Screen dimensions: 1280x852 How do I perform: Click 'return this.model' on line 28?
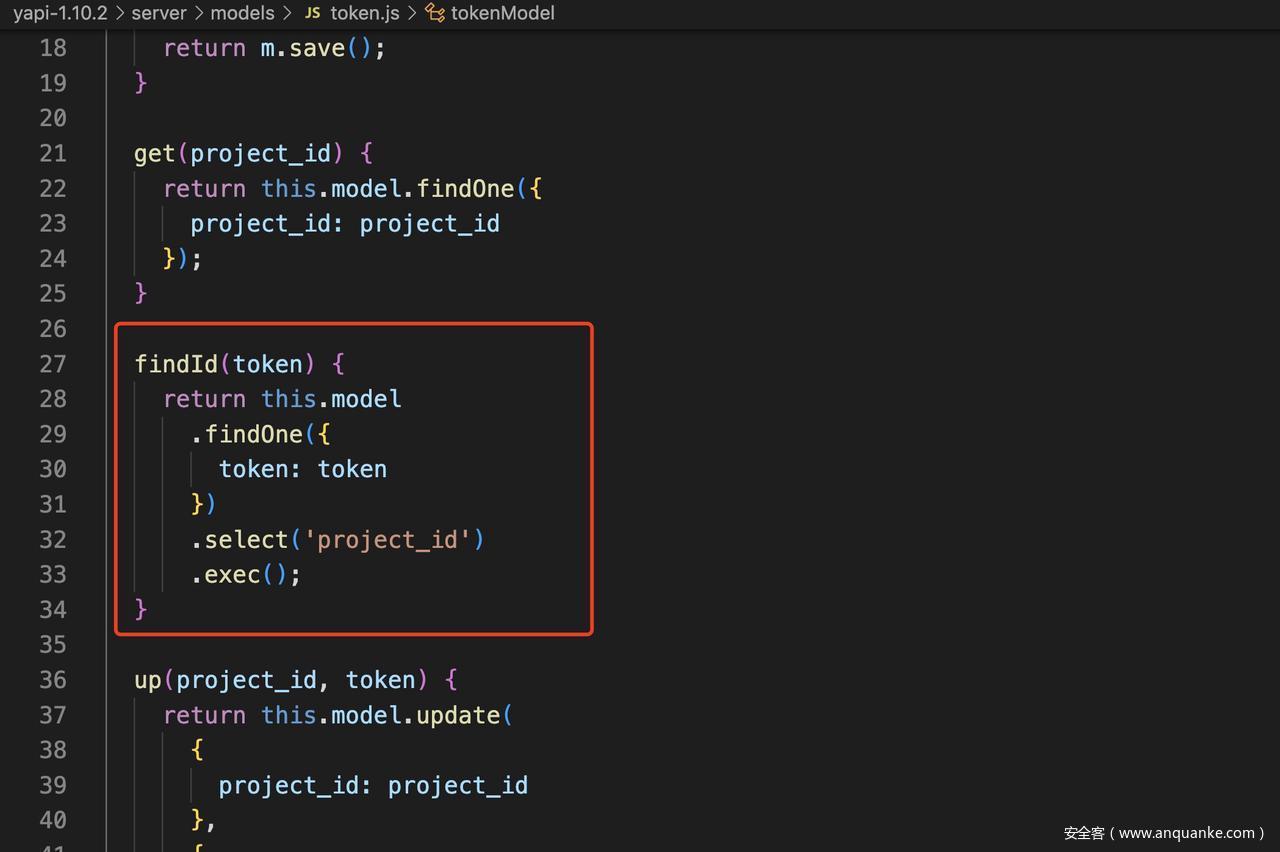282,399
